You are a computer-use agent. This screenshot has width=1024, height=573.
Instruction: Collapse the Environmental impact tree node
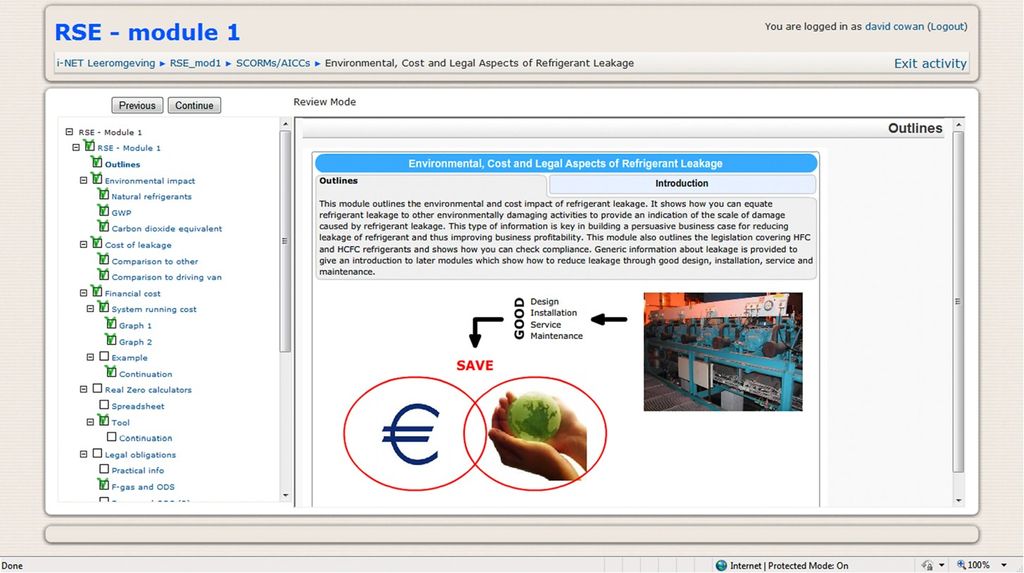pyautogui.click(x=84, y=181)
